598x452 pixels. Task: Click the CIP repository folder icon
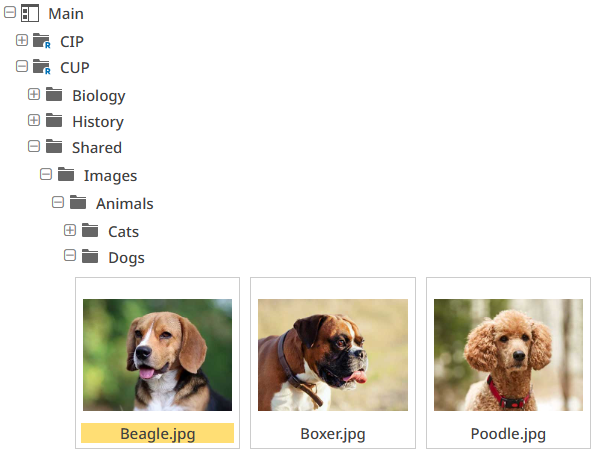[x=42, y=40]
